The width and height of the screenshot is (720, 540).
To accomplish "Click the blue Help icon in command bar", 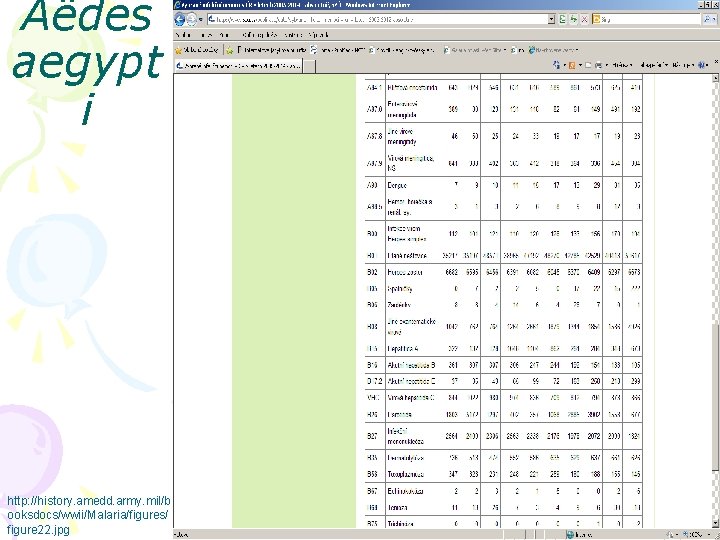I will tap(703, 65).
